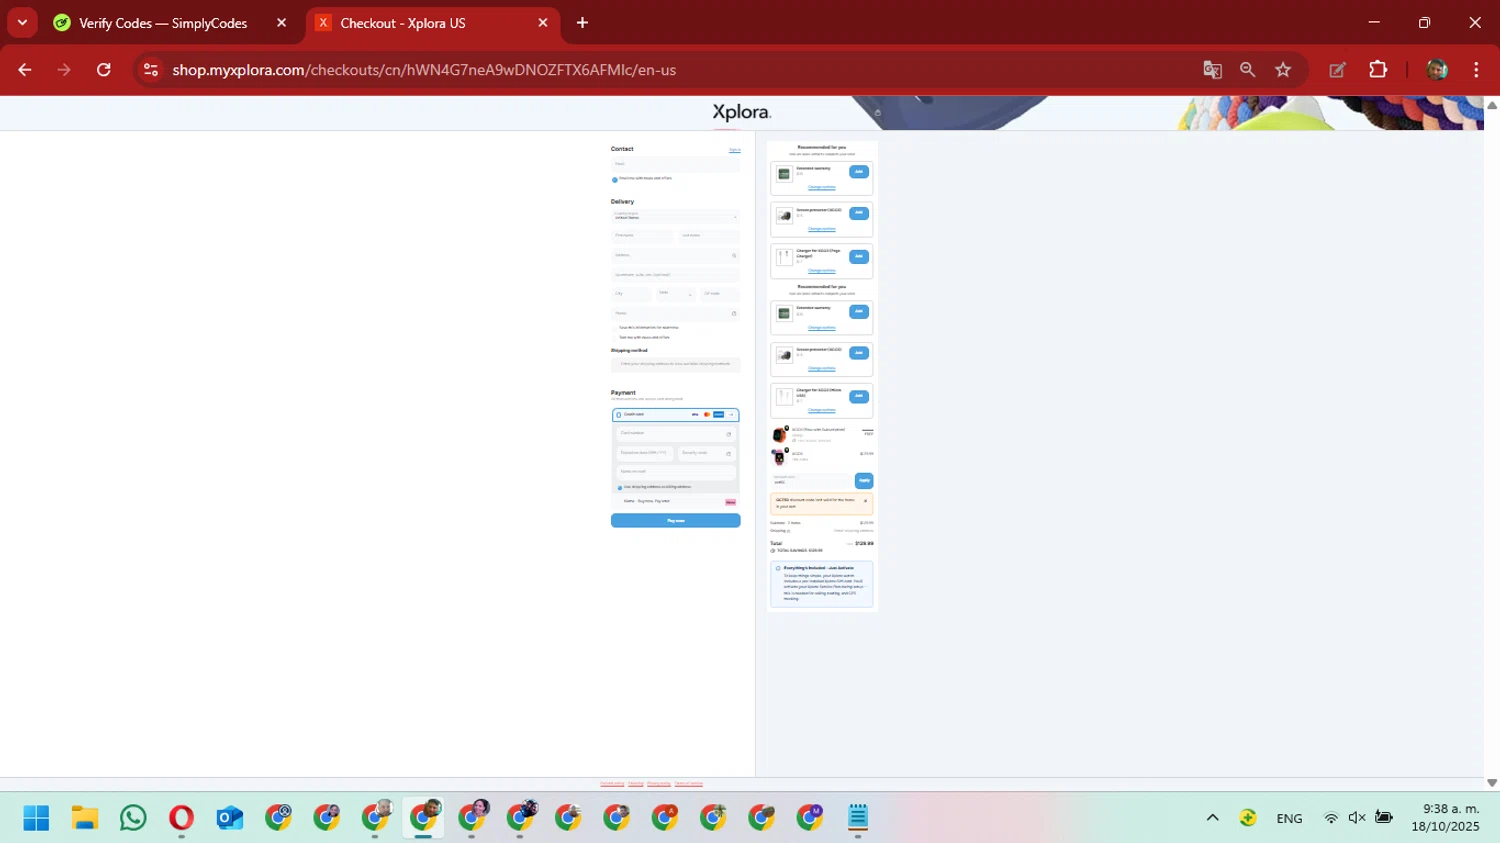Viewport: 1500px width, 843px height.
Task: Toggle text me news and offers checkbox
Action: (615, 338)
